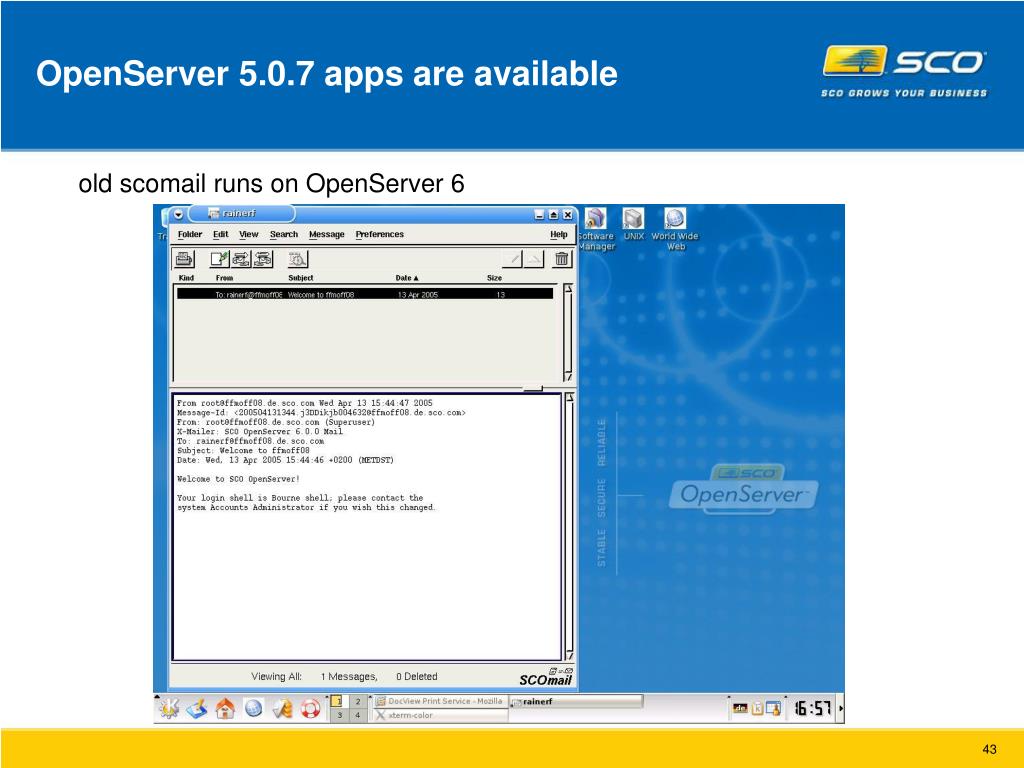Click the find message toolbar icon

pyautogui.click(x=298, y=259)
